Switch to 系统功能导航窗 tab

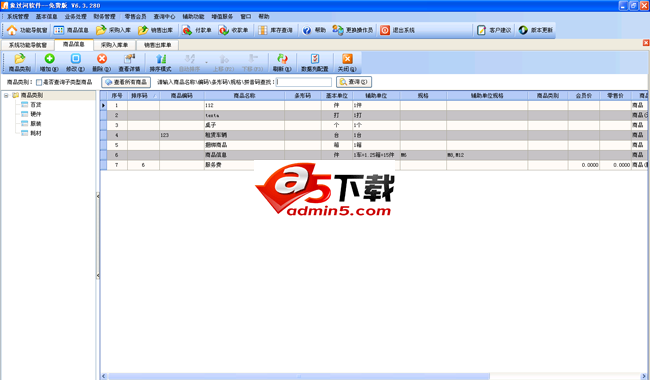[x=28, y=45]
